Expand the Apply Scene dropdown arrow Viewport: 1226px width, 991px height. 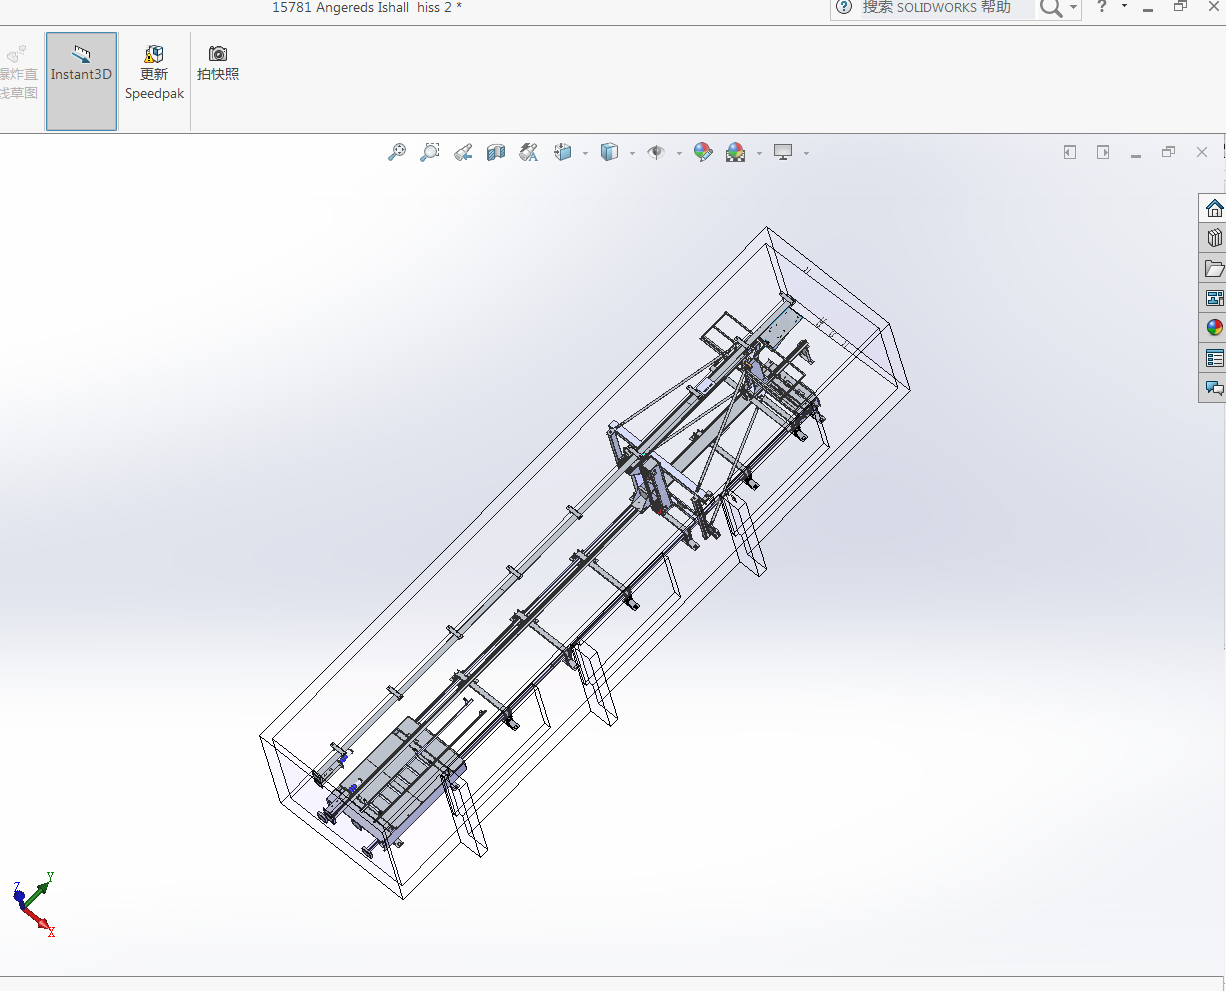[x=759, y=153]
